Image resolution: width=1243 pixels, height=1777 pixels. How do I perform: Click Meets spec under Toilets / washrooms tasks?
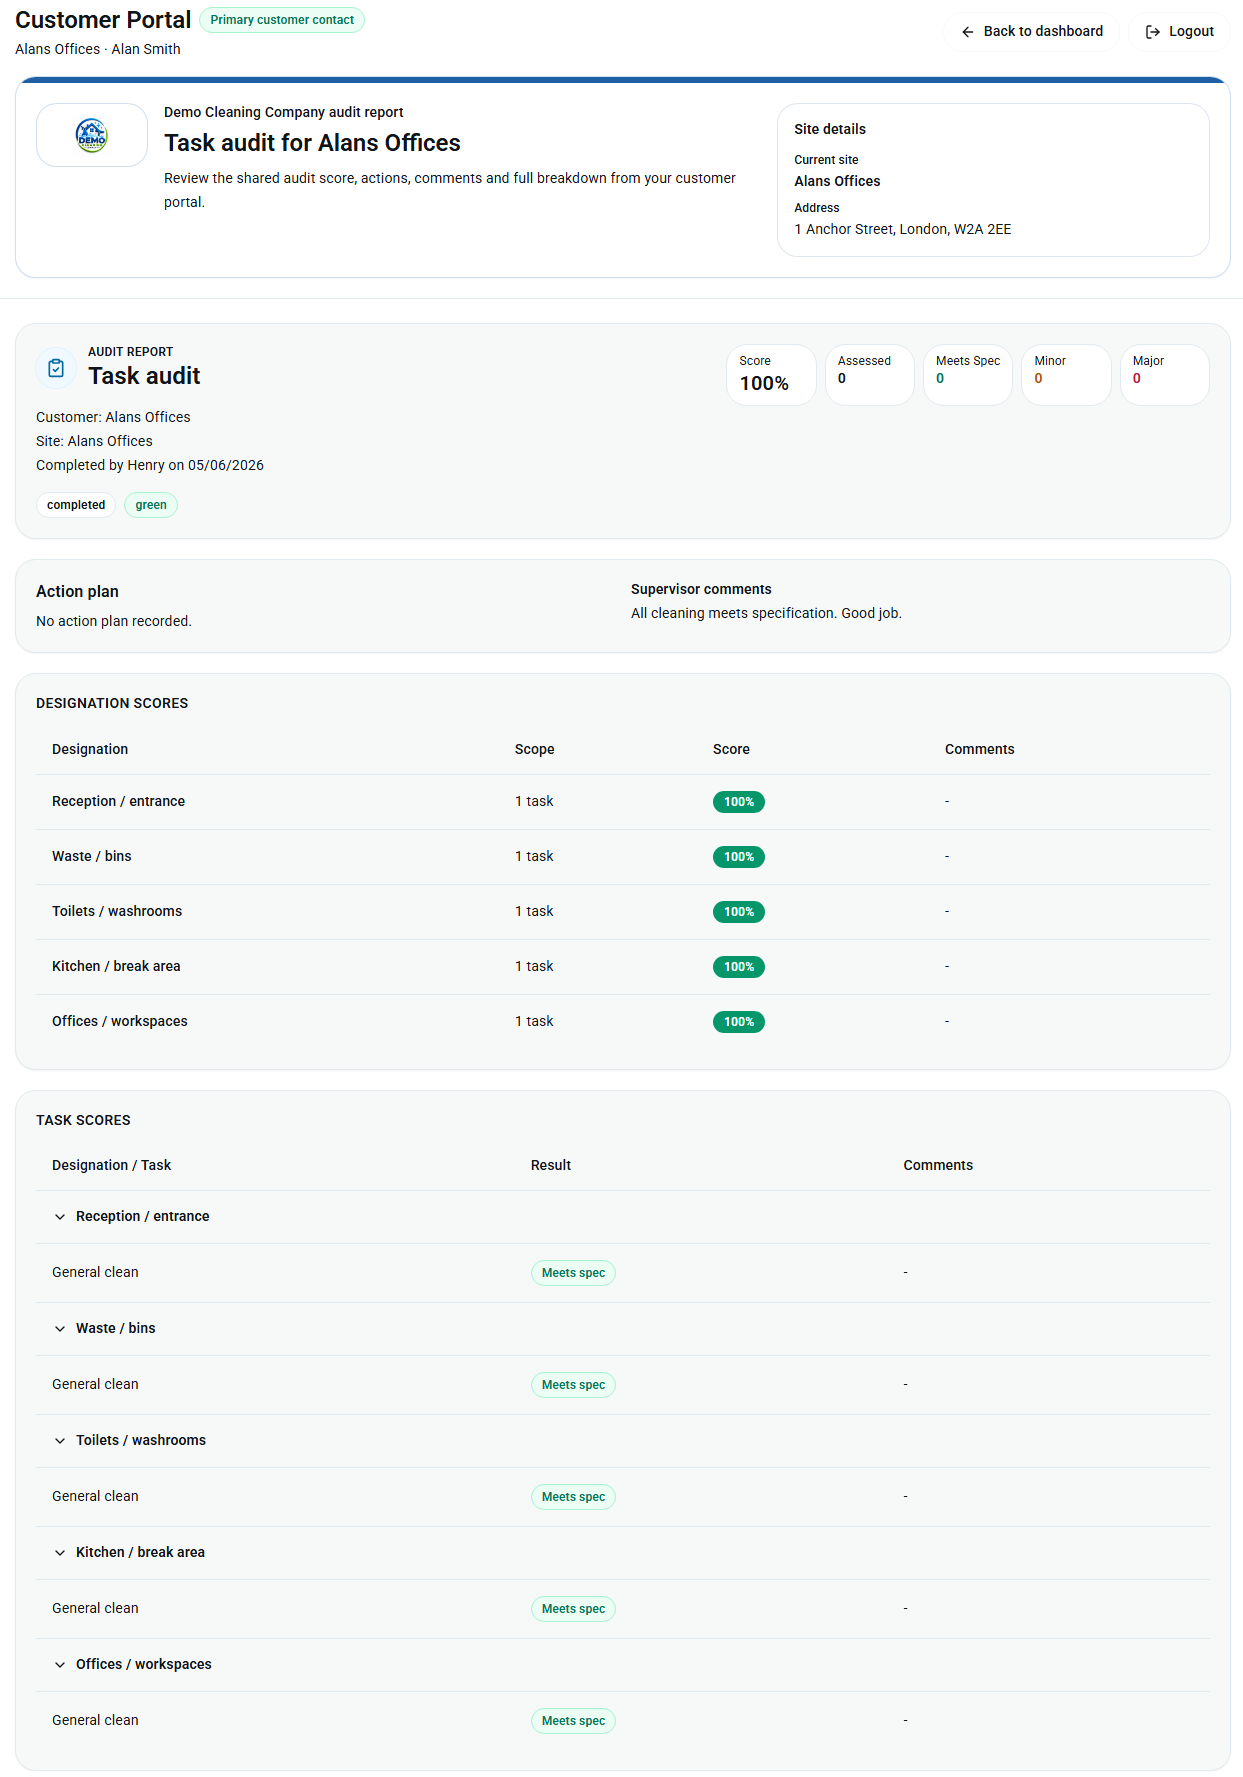[x=573, y=1497]
